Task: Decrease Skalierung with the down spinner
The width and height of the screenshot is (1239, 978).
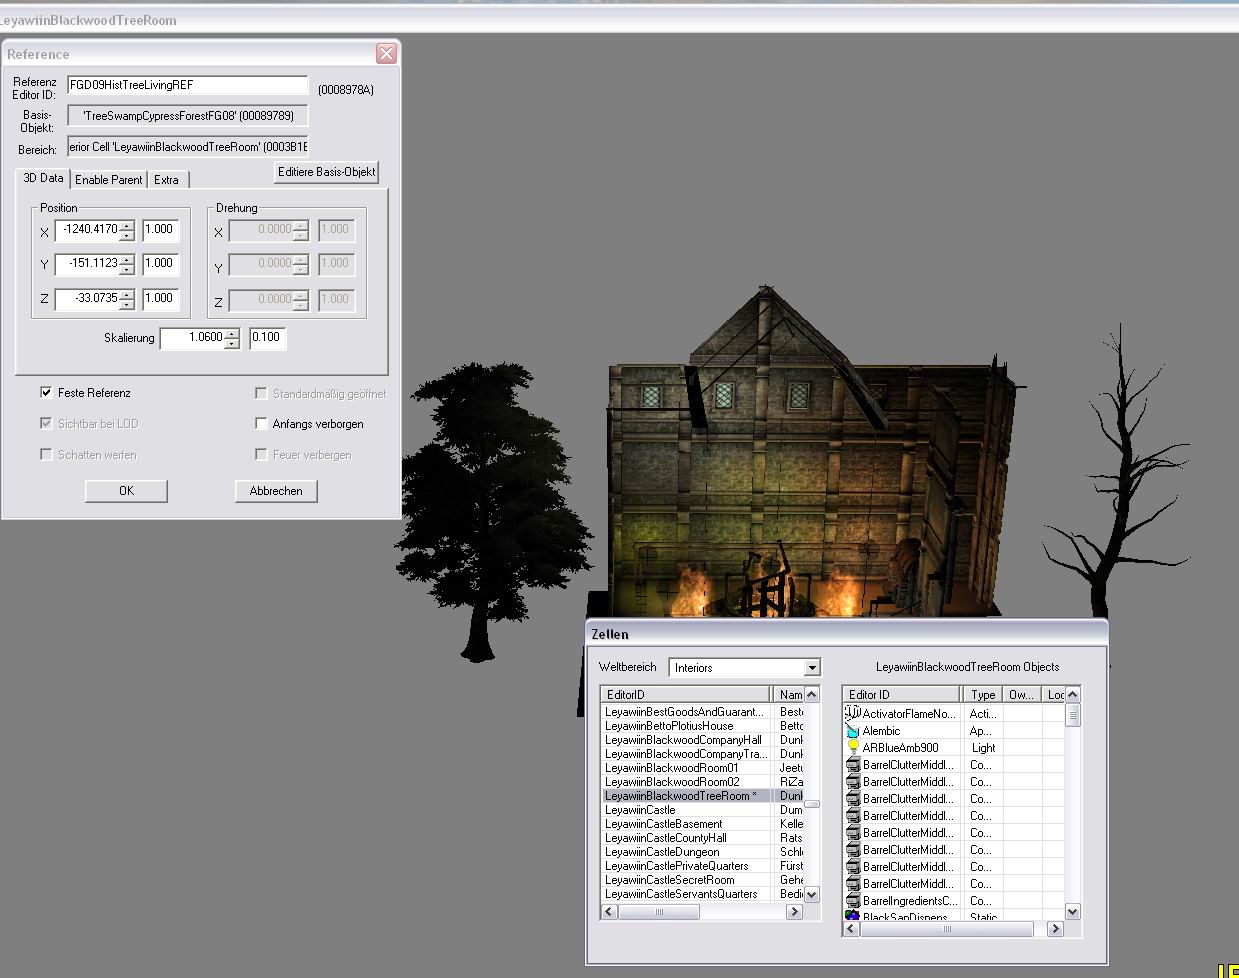Action: pyautogui.click(x=232, y=343)
